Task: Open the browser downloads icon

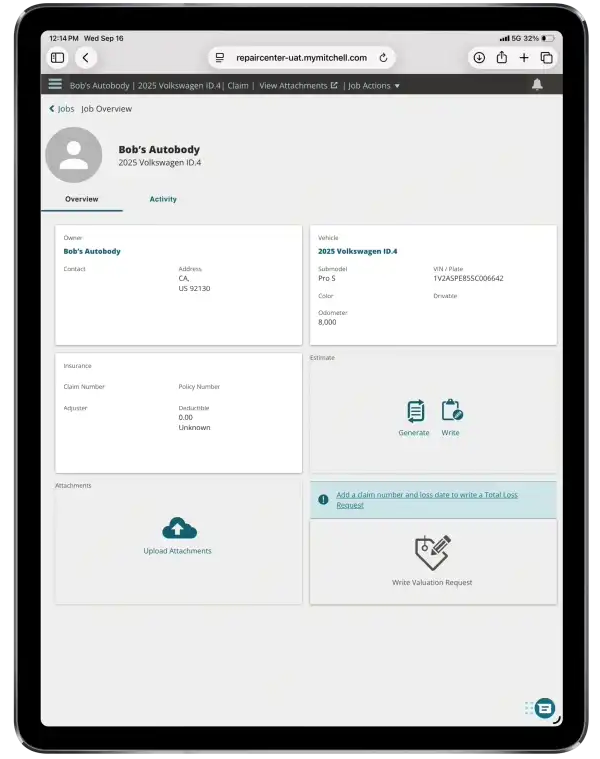Action: click(x=479, y=58)
